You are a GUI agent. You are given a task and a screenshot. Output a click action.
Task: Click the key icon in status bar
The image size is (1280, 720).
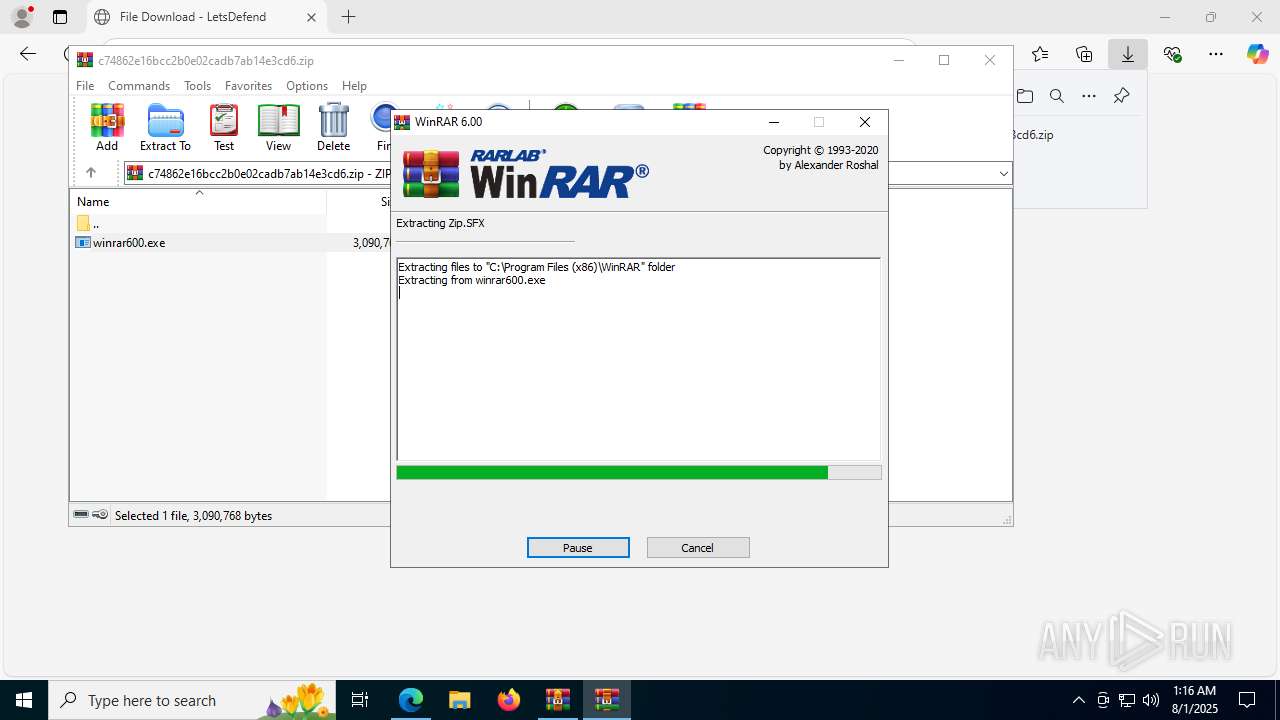pyautogui.click(x=100, y=515)
